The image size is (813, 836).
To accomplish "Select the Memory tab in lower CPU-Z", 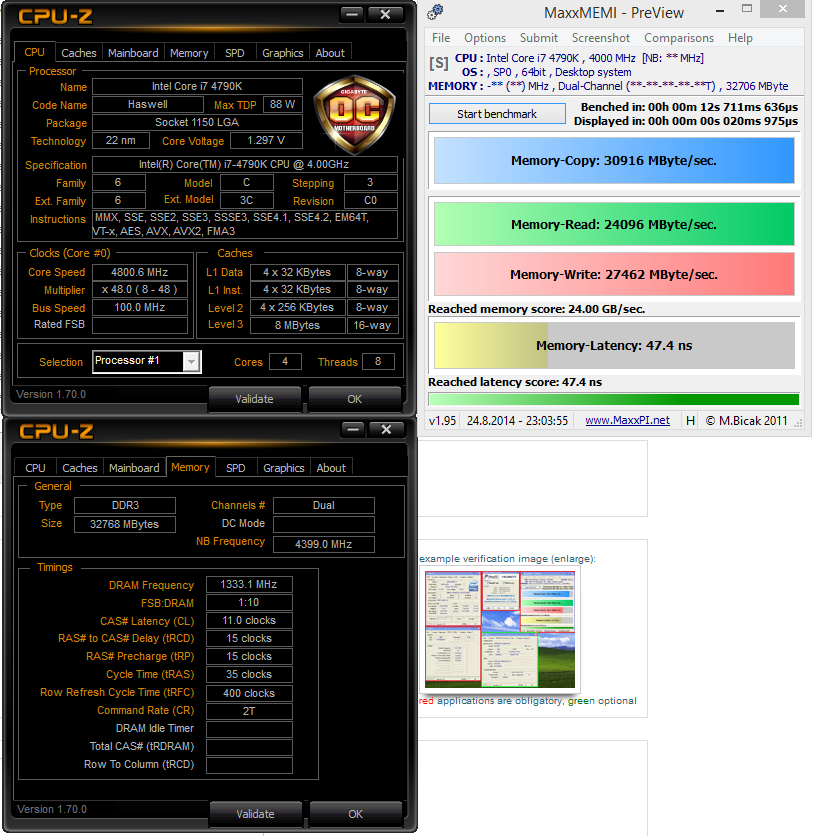I will pyautogui.click(x=190, y=467).
